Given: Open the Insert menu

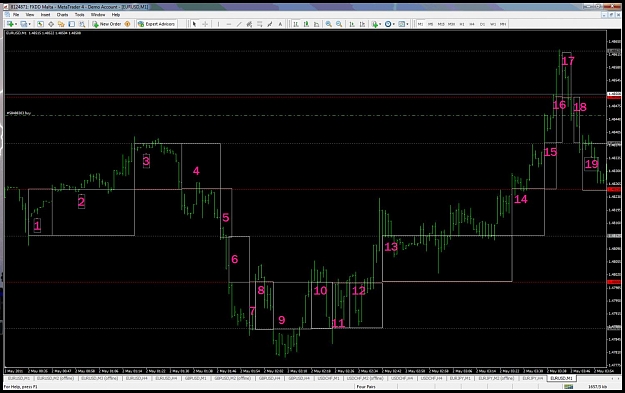Looking at the screenshot, I should [x=45, y=14].
